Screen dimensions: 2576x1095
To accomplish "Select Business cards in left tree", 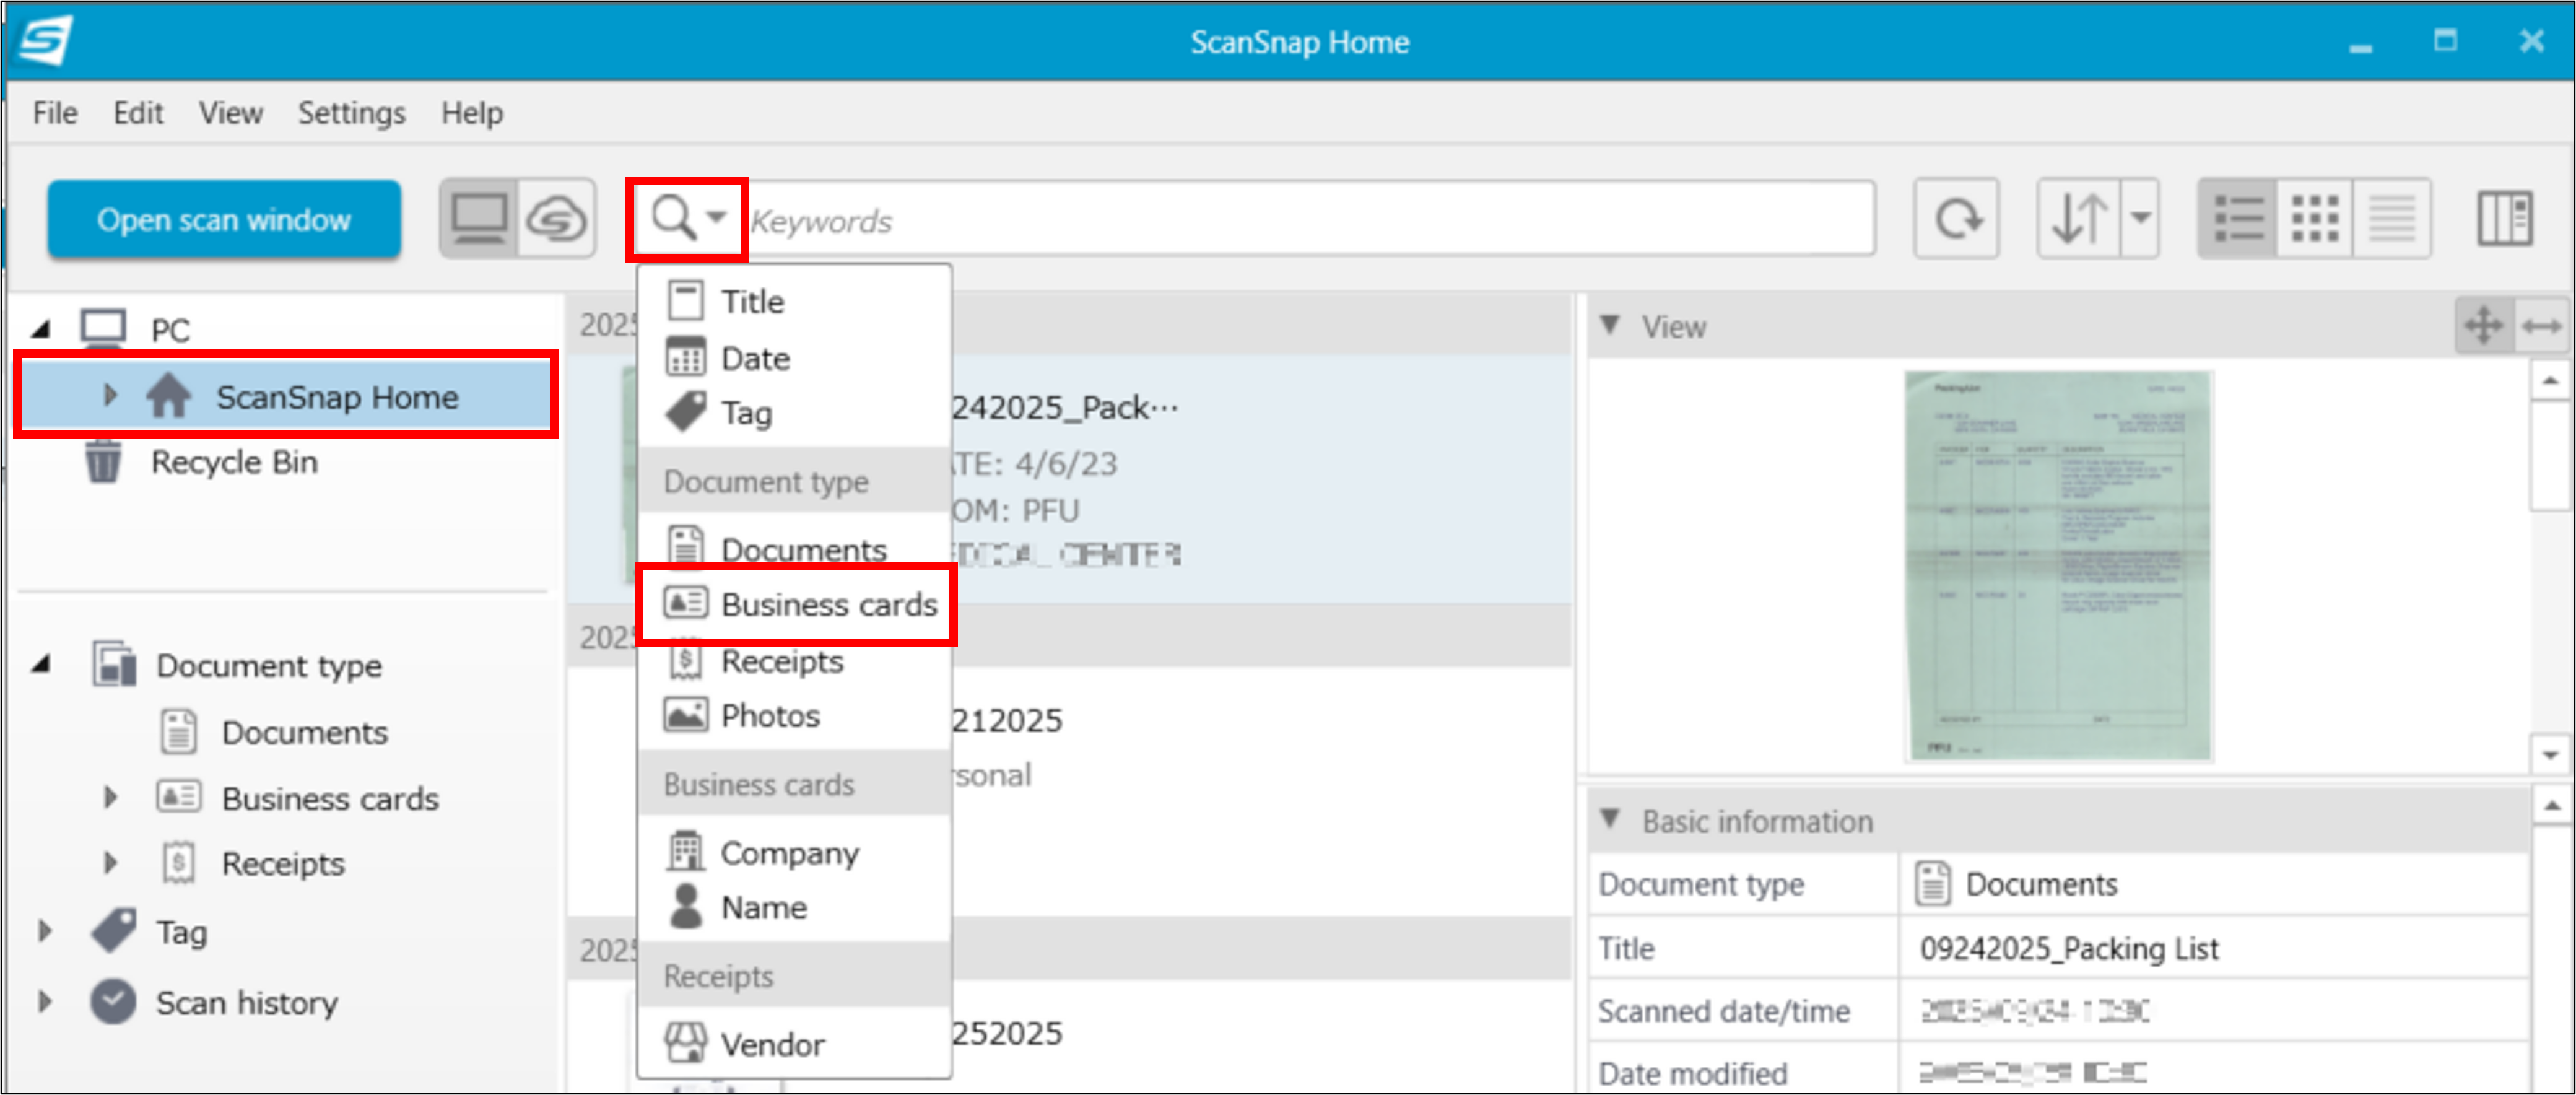I will [330, 798].
